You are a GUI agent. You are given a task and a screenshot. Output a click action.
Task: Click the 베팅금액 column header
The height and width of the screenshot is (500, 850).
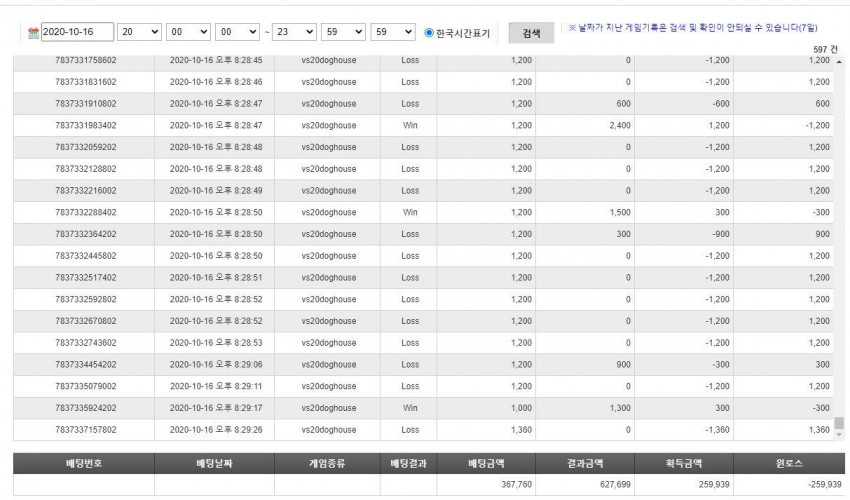click(x=486, y=464)
